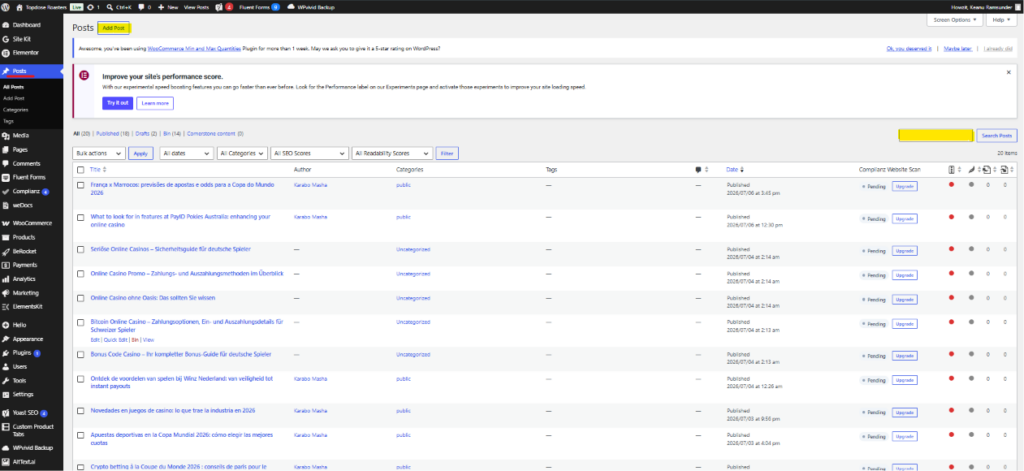
Task: Open the Topdose Roasters site home icon
Action: click(x=19, y=7)
